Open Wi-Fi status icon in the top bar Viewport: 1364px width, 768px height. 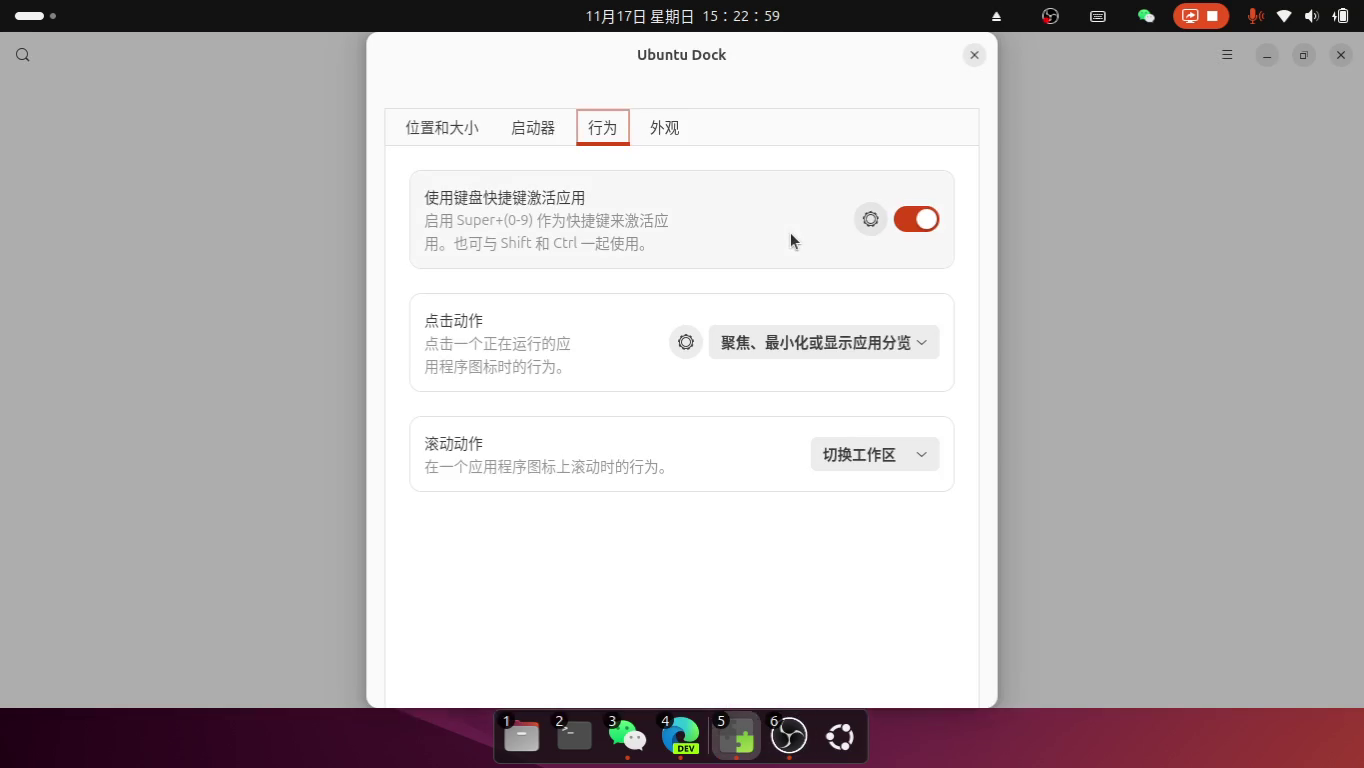coord(1284,16)
